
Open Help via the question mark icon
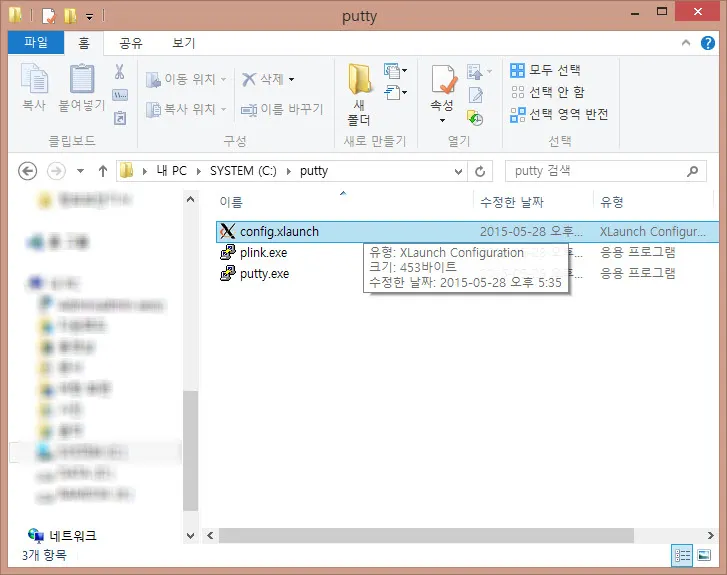point(708,43)
